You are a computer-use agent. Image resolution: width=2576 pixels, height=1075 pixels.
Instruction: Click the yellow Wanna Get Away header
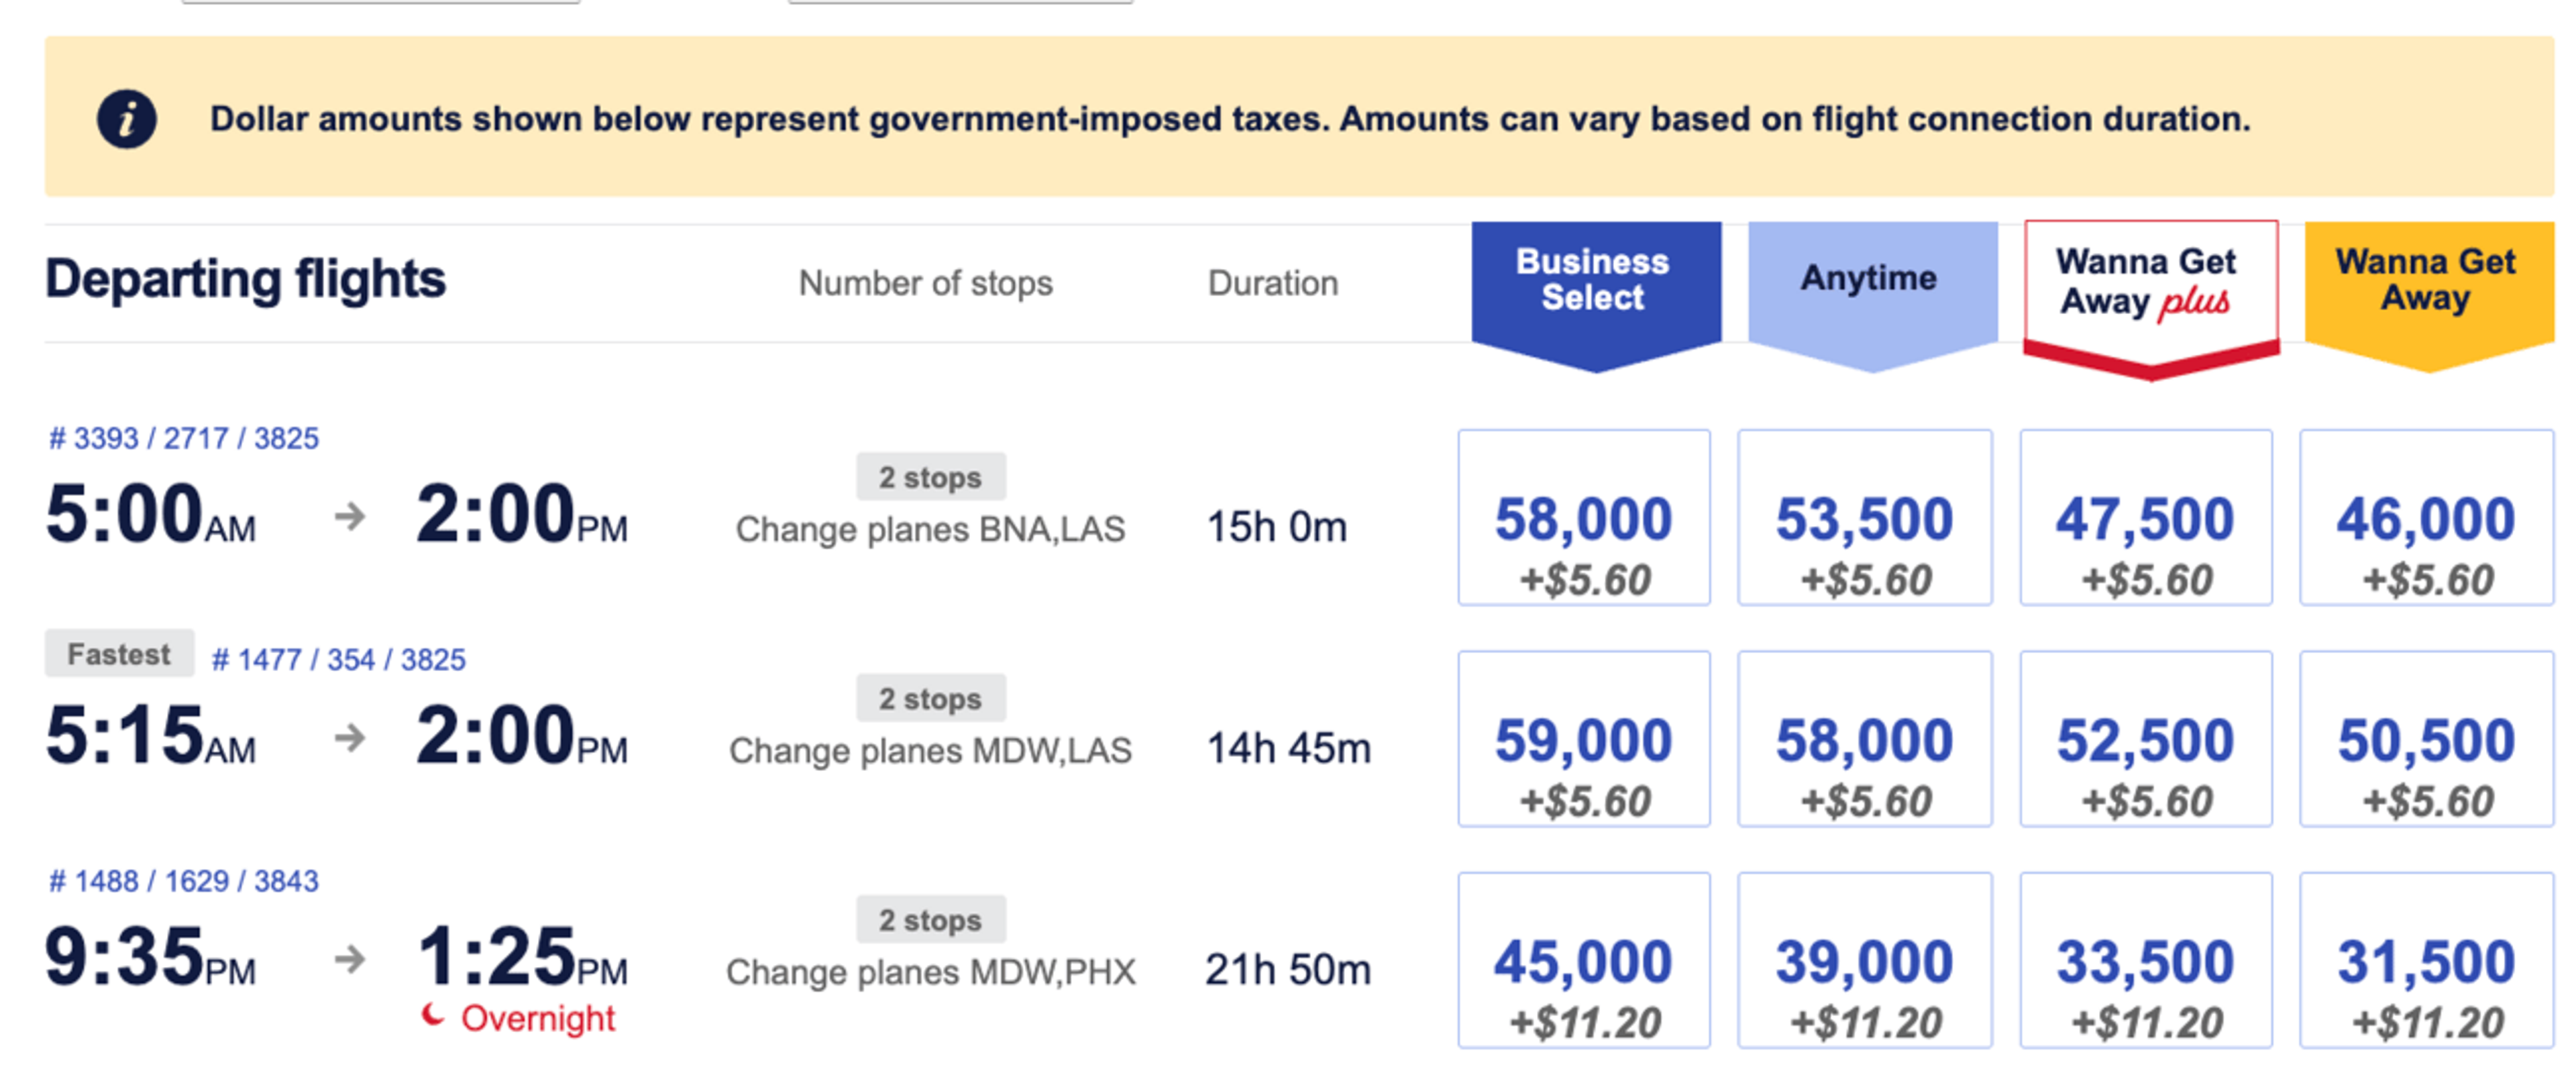2429,295
